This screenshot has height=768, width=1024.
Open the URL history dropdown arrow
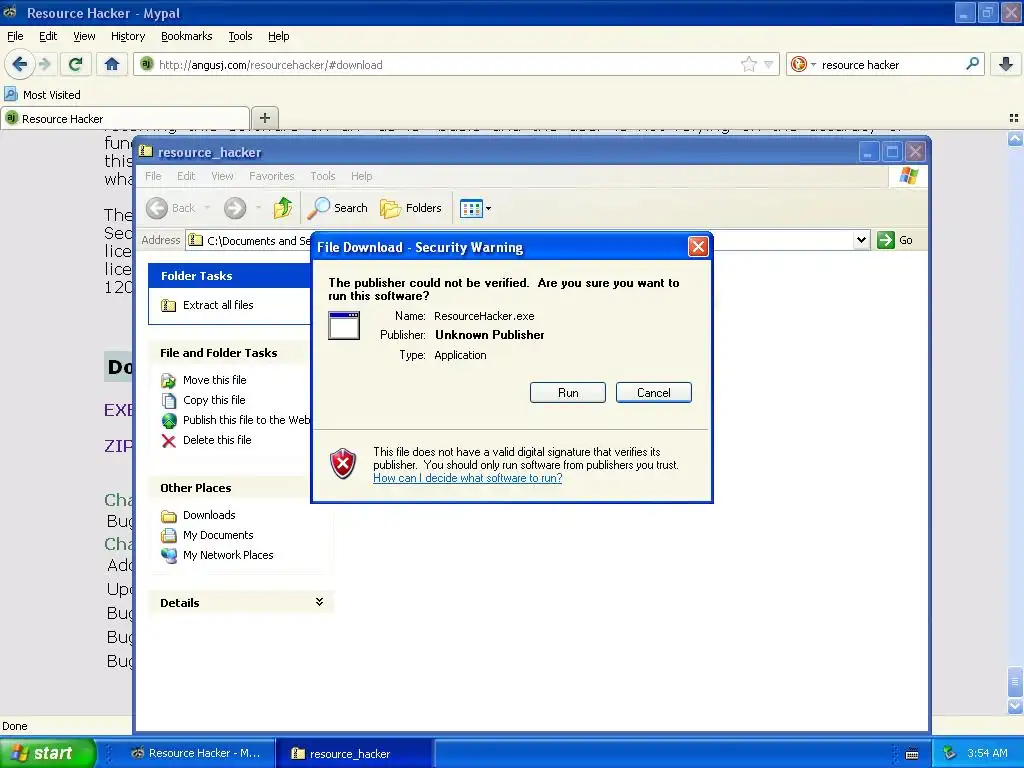tap(769, 64)
